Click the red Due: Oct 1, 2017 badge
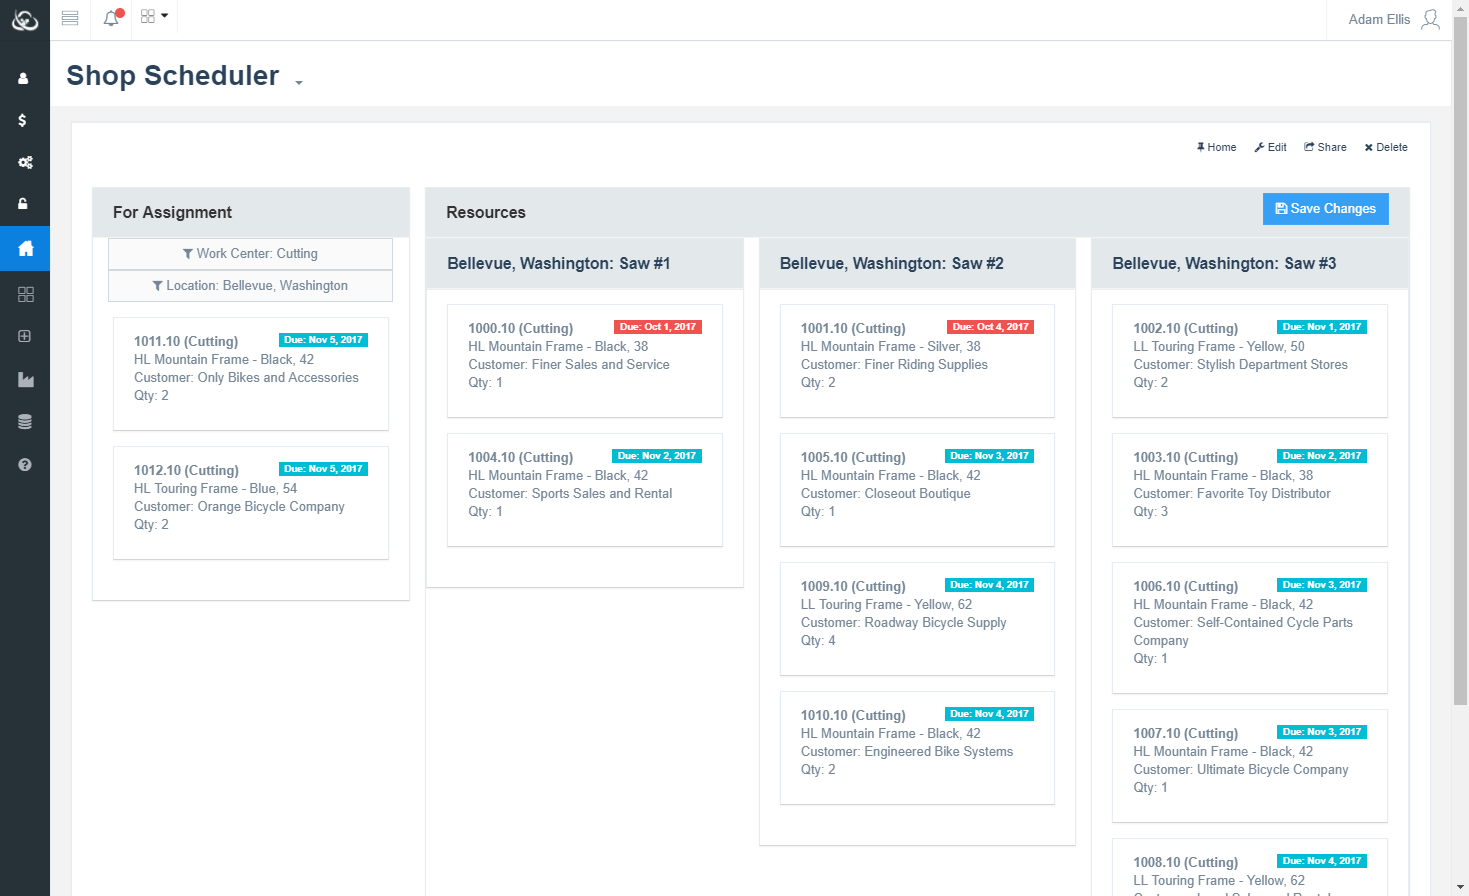Viewport: 1469px width, 896px height. [658, 327]
